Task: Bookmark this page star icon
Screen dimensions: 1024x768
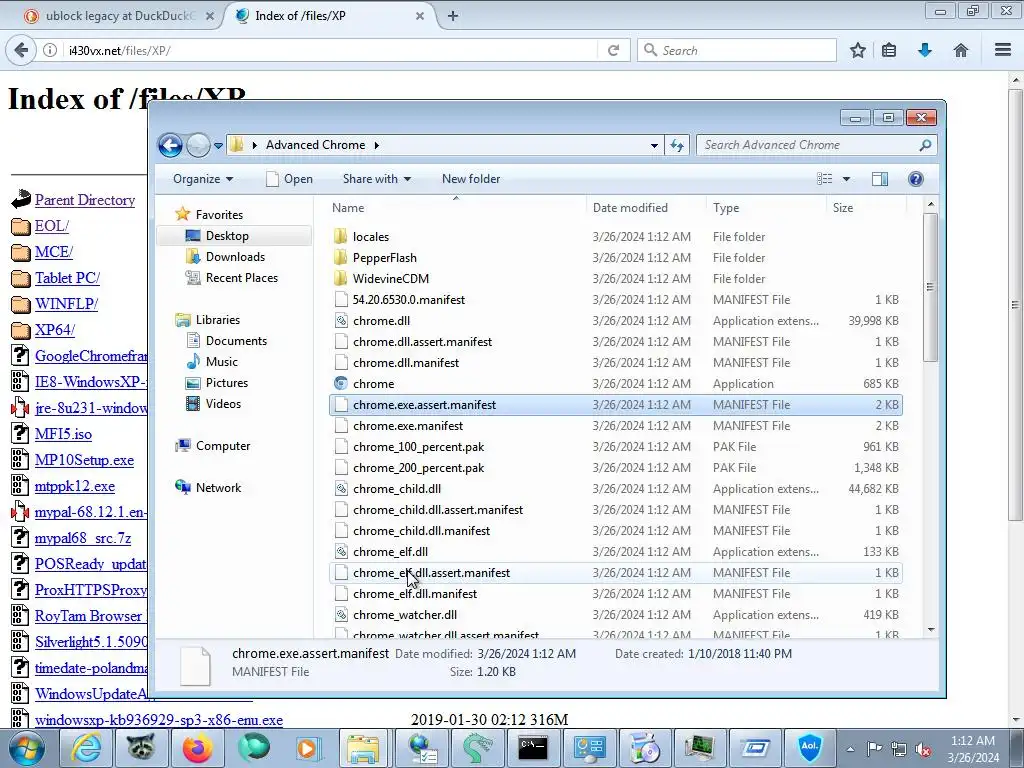Action: coord(857,50)
